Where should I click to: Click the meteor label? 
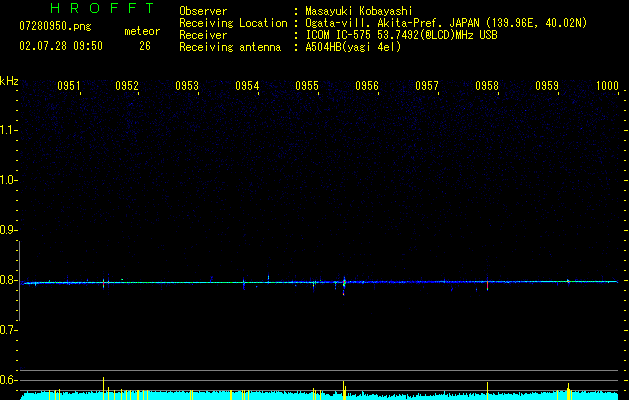pyautogui.click(x=142, y=31)
